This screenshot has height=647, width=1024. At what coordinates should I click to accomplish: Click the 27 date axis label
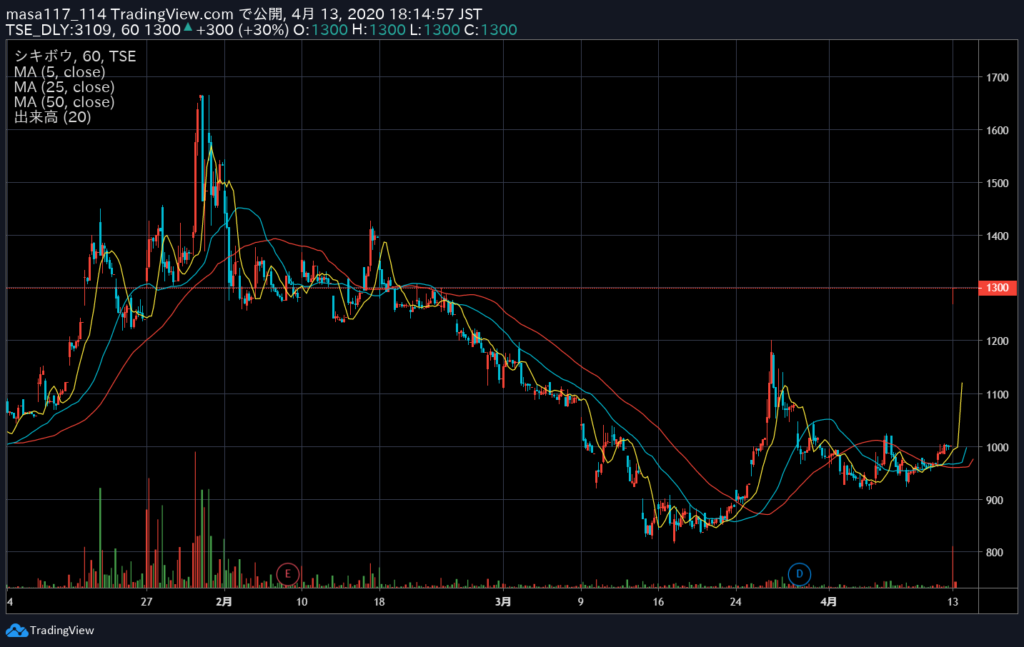point(146,601)
